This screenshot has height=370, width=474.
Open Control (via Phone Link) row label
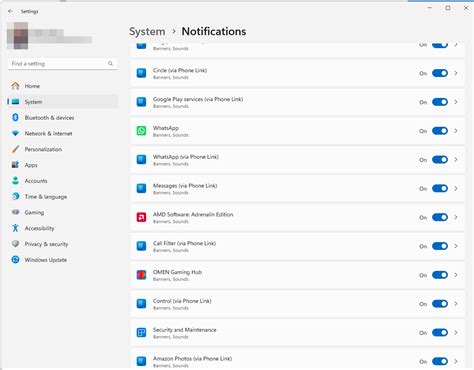182,301
